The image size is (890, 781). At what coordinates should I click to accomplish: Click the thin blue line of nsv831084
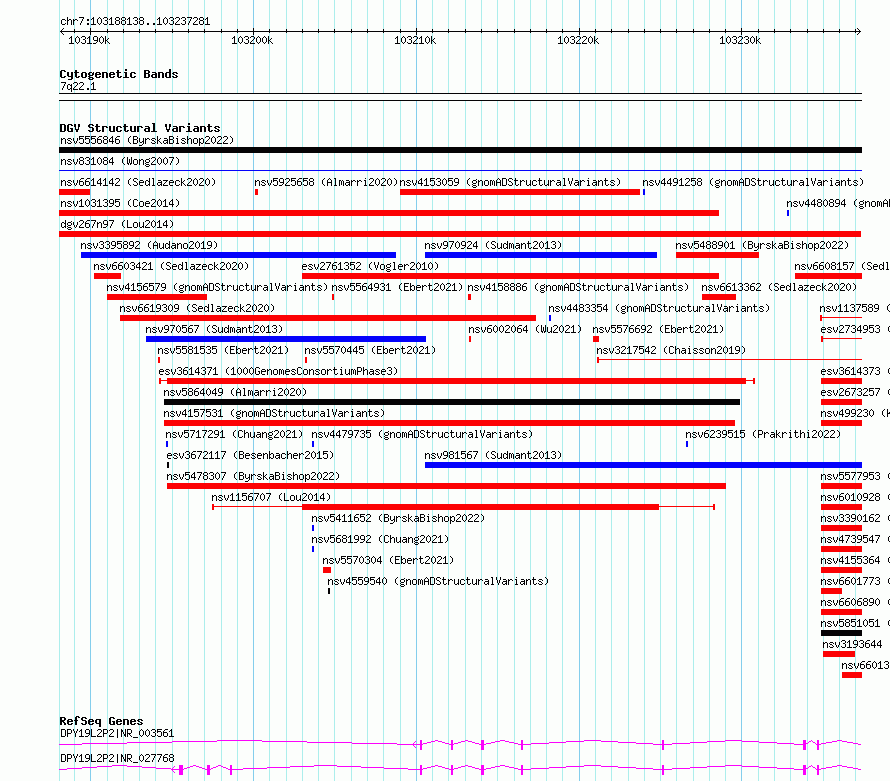460,170
